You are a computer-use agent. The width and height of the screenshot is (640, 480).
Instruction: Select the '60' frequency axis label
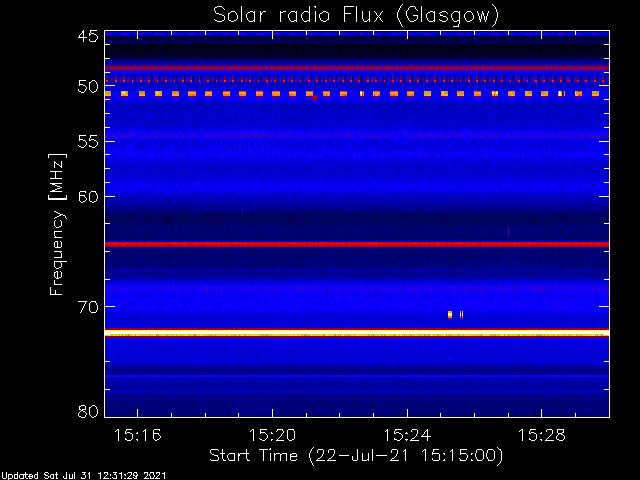tap(88, 197)
